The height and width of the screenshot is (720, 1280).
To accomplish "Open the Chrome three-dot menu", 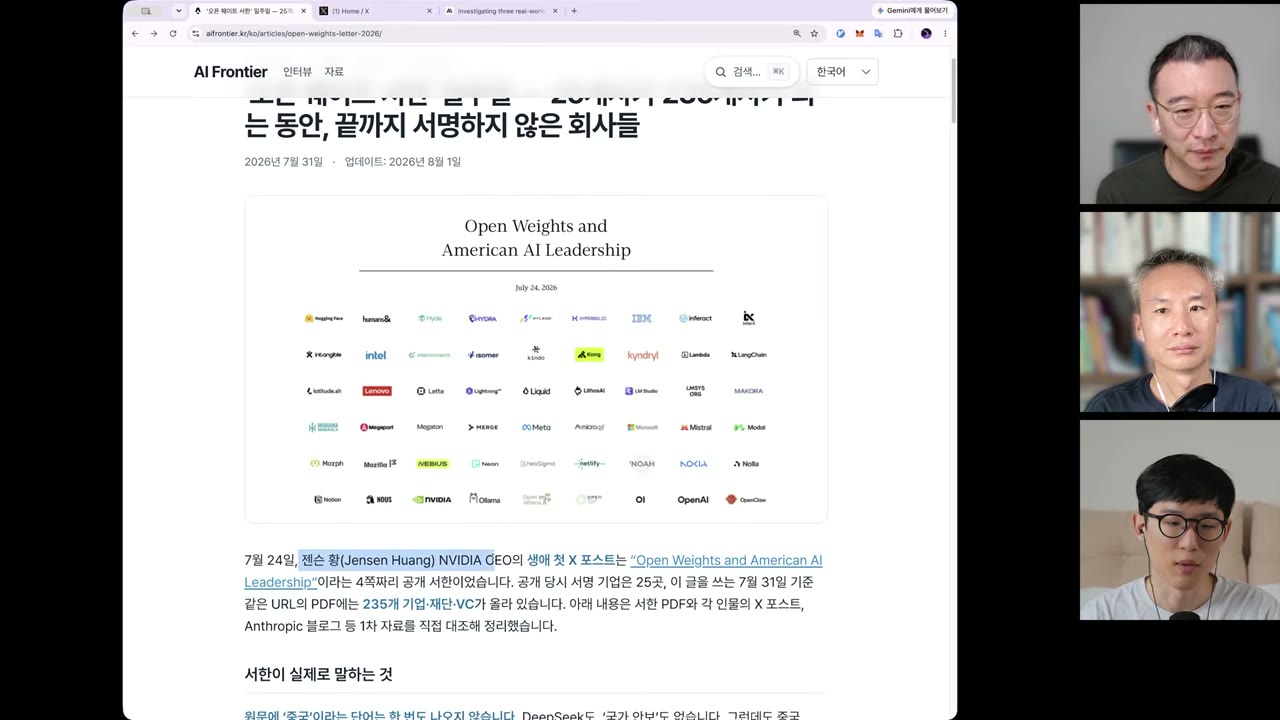I will (945, 33).
